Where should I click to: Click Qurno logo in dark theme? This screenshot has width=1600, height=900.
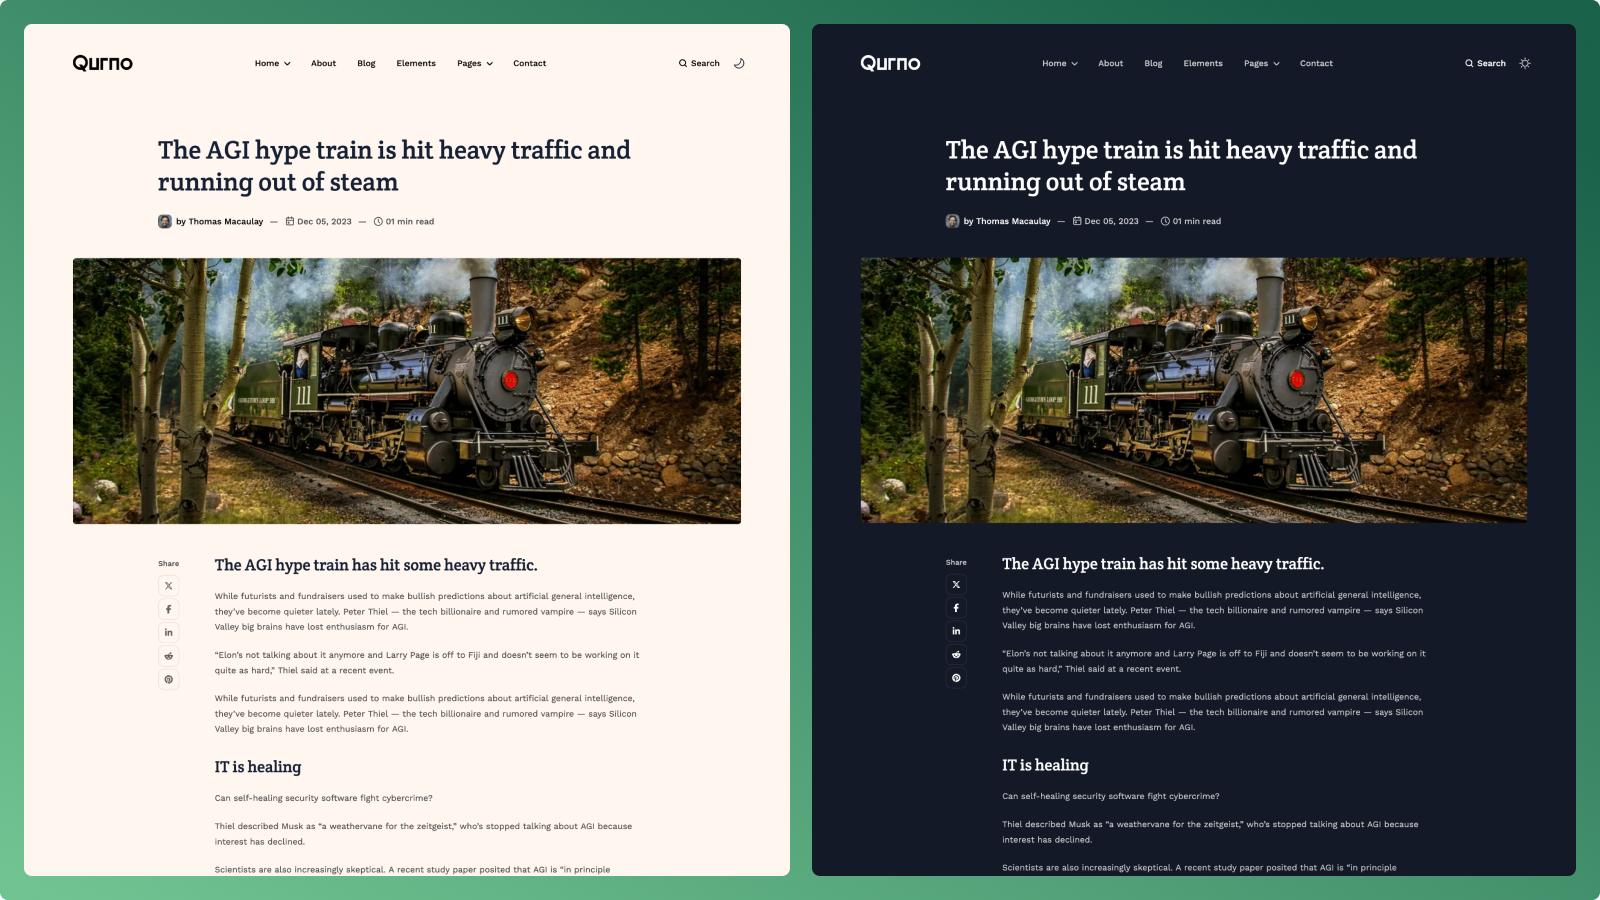pos(890,63)
